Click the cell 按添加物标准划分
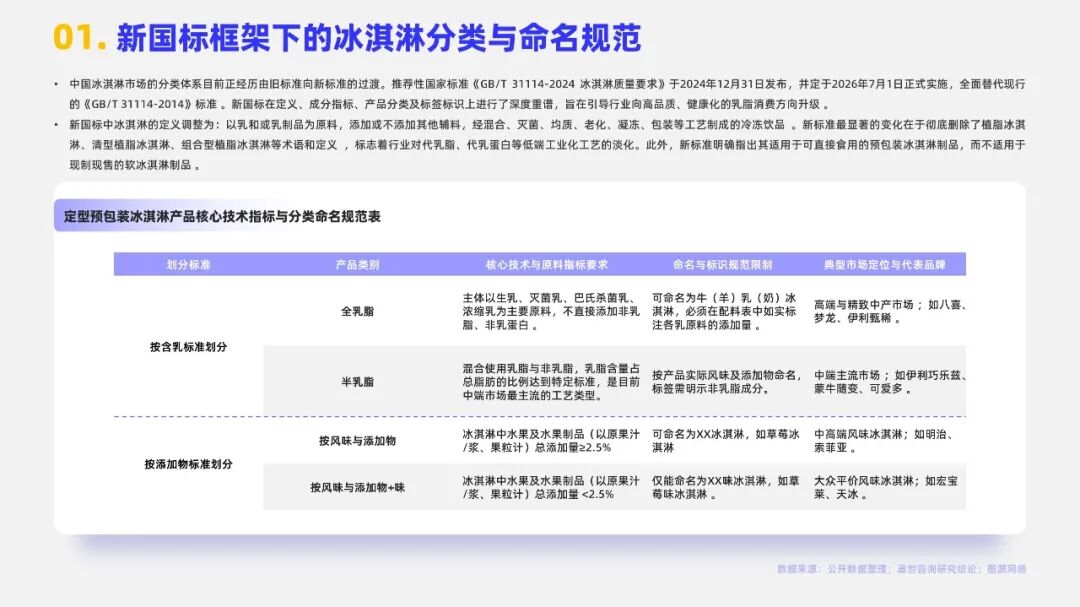Viewport: 1080px width, 607px height. click(188, 464)
